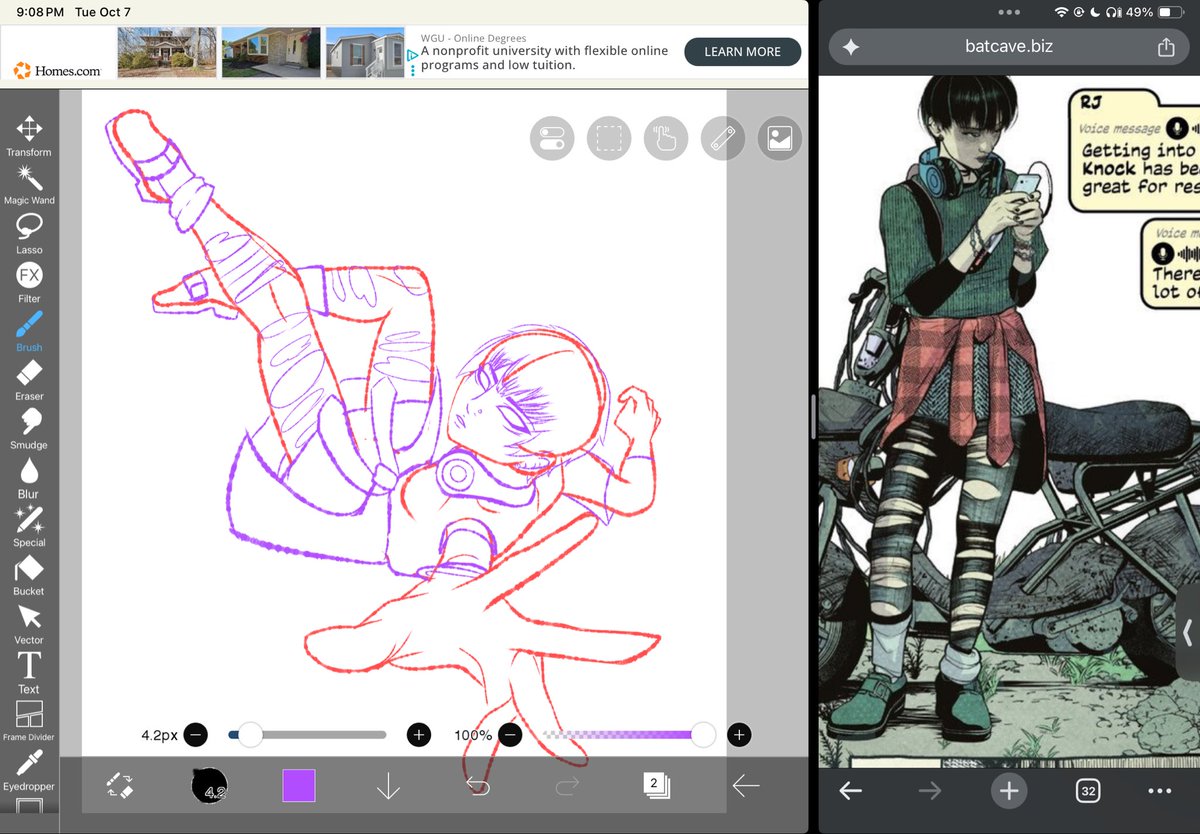The image size is (1200, 834).
Task: Select the Eyedropper tool
Action: 29,771
